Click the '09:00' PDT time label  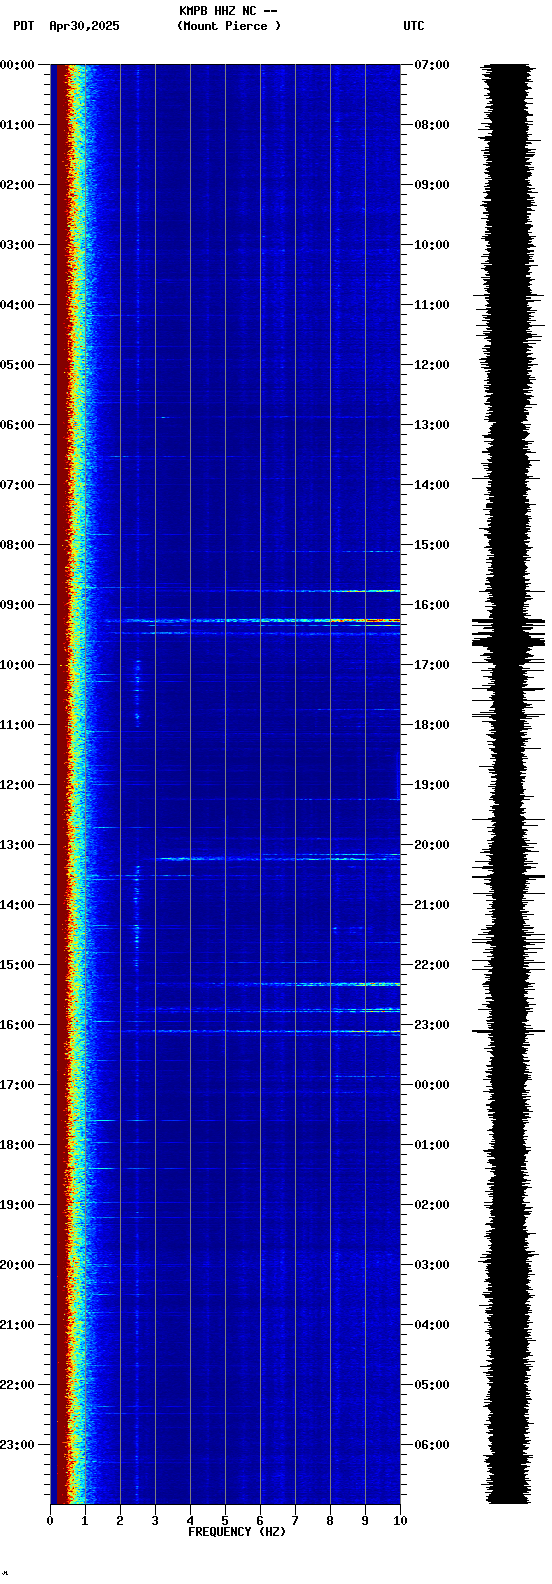[x=17, y=605]
